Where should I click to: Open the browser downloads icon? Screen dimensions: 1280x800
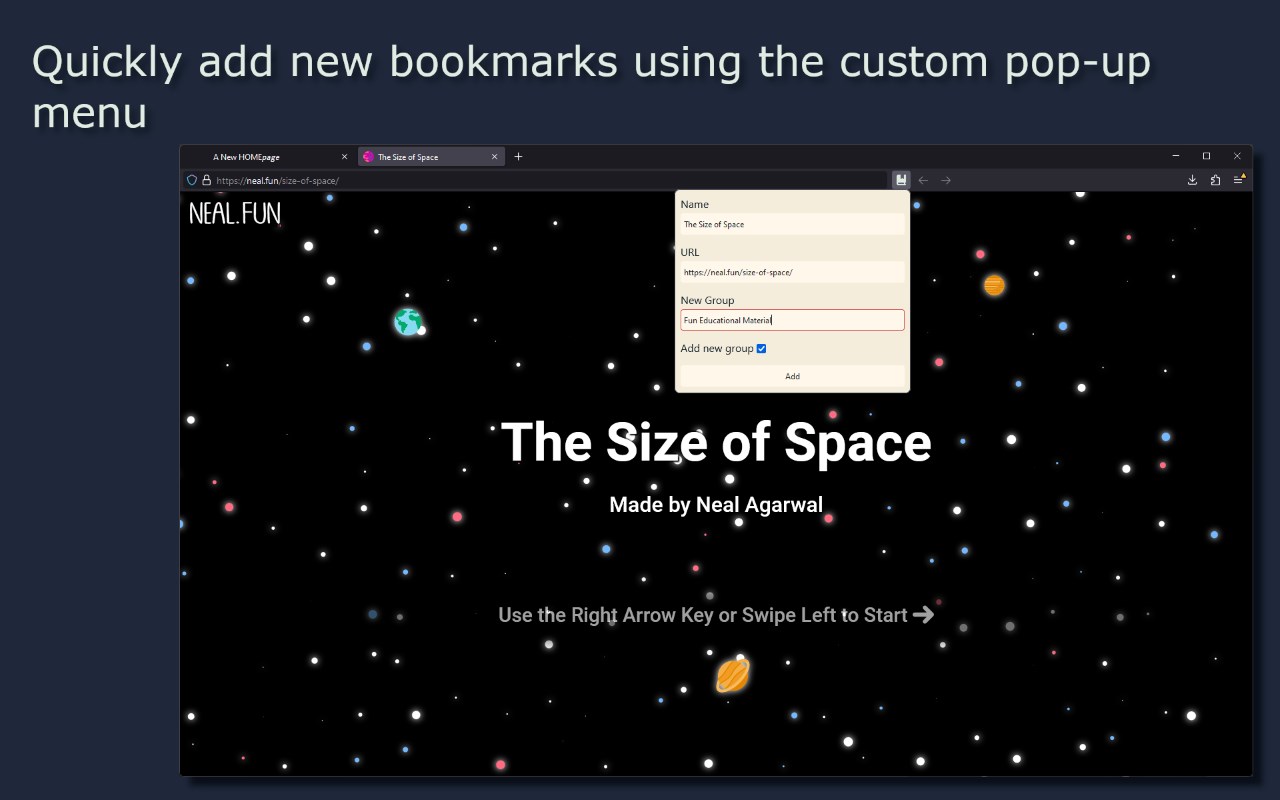pos(1192,180)
